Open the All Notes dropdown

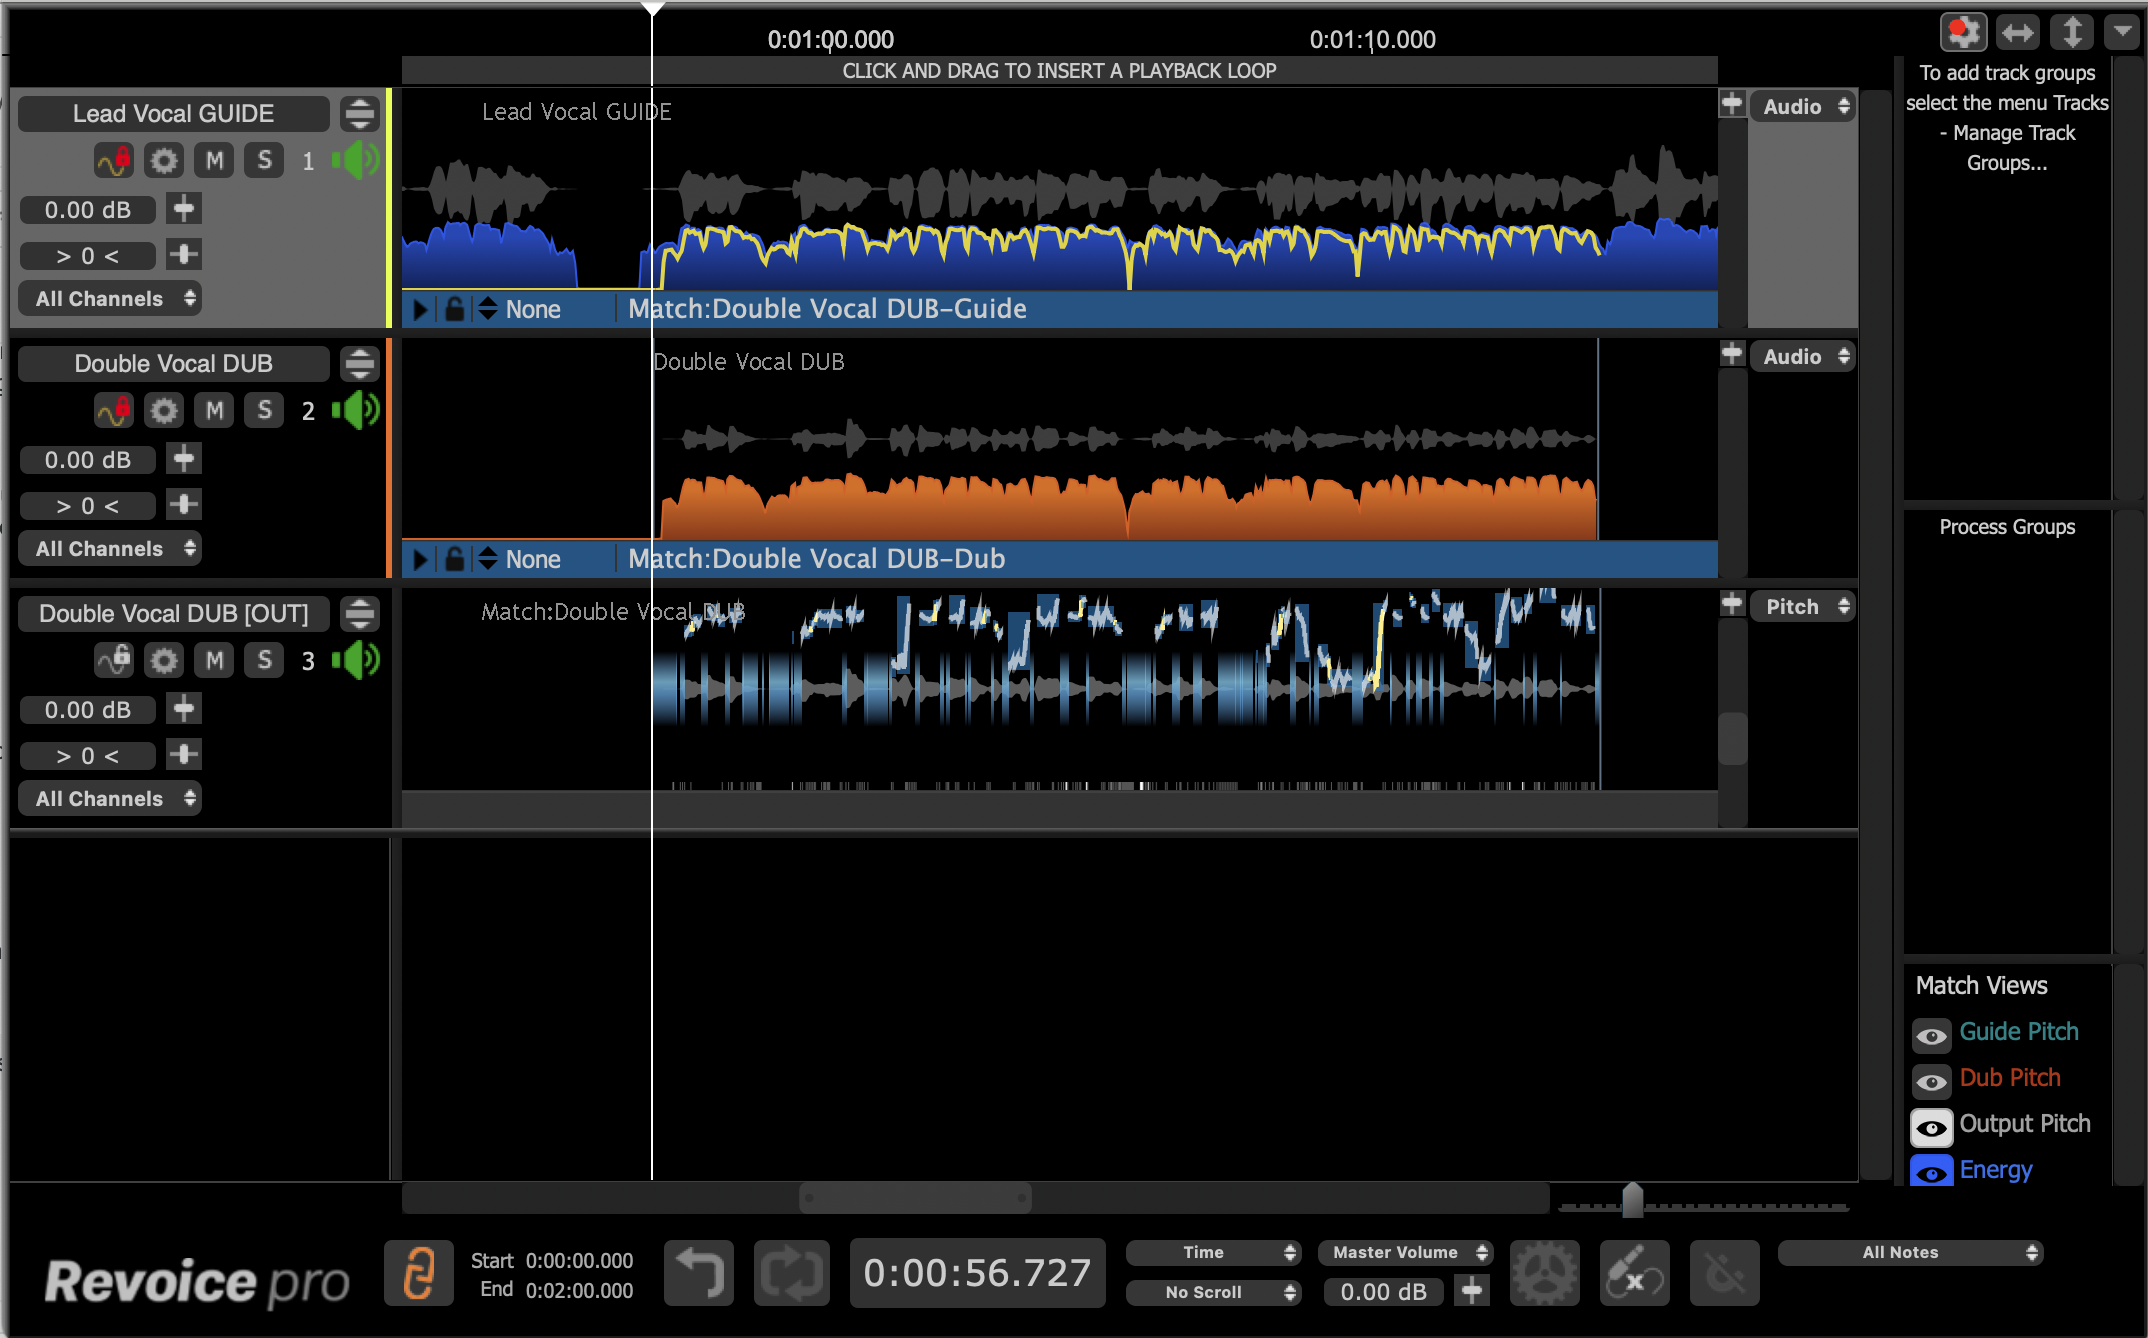1910,1252
